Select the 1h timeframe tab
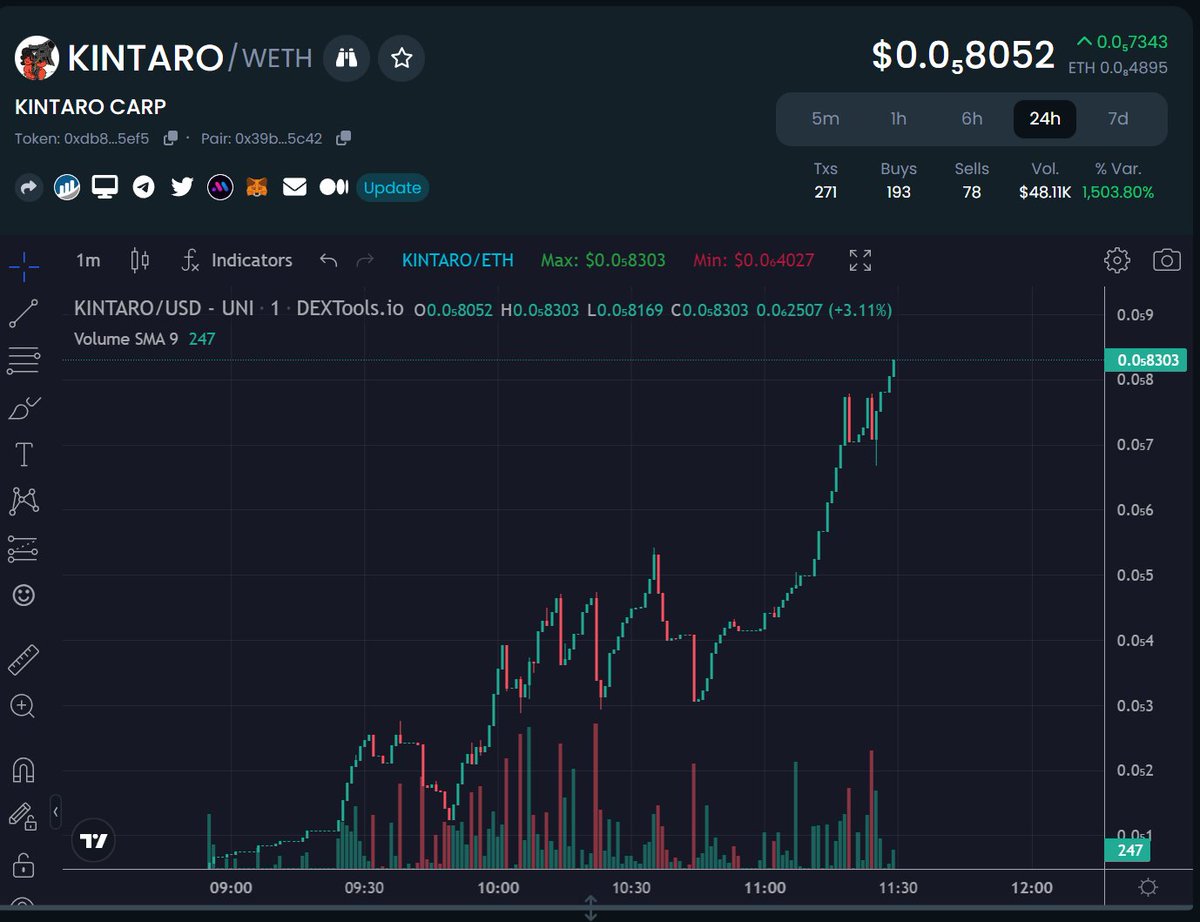Viewport: 1200px width, 922px height. (898, 119)
